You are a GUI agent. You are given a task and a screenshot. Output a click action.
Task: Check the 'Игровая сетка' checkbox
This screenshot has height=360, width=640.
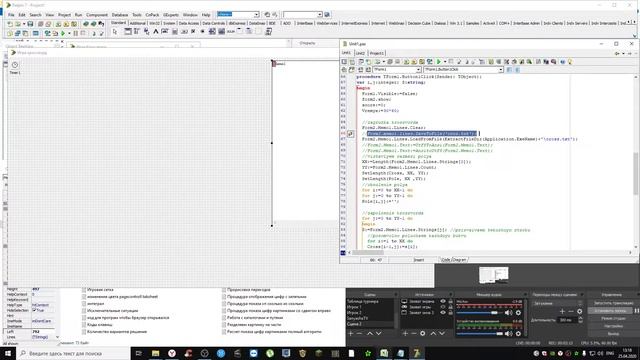pos(84,290)
